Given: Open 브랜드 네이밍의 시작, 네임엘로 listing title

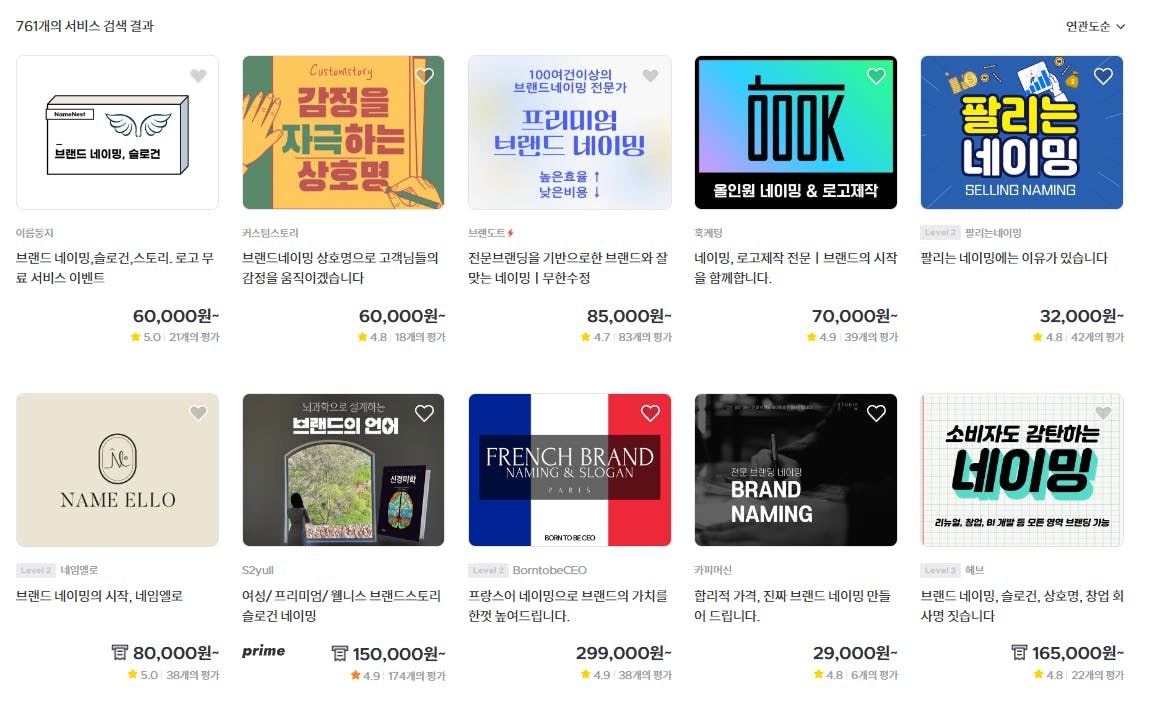Looking at the screenshot, I should click(99, 596).
